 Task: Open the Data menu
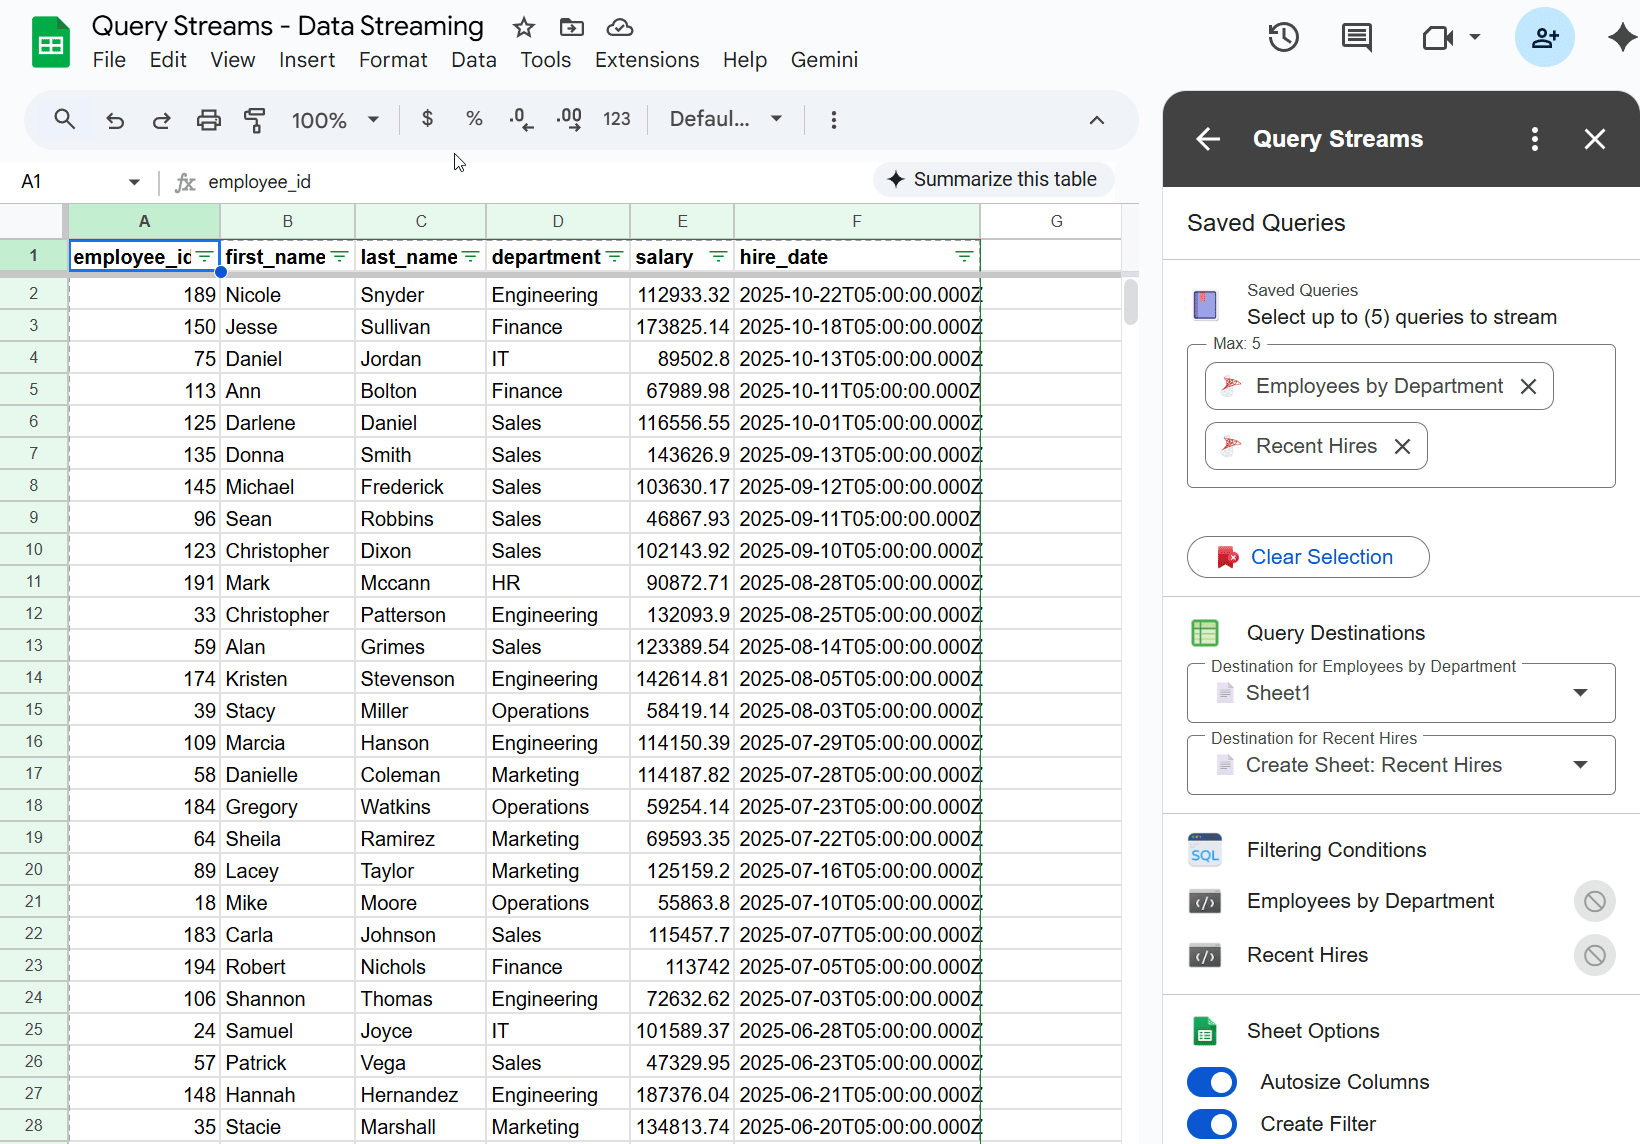473,60
